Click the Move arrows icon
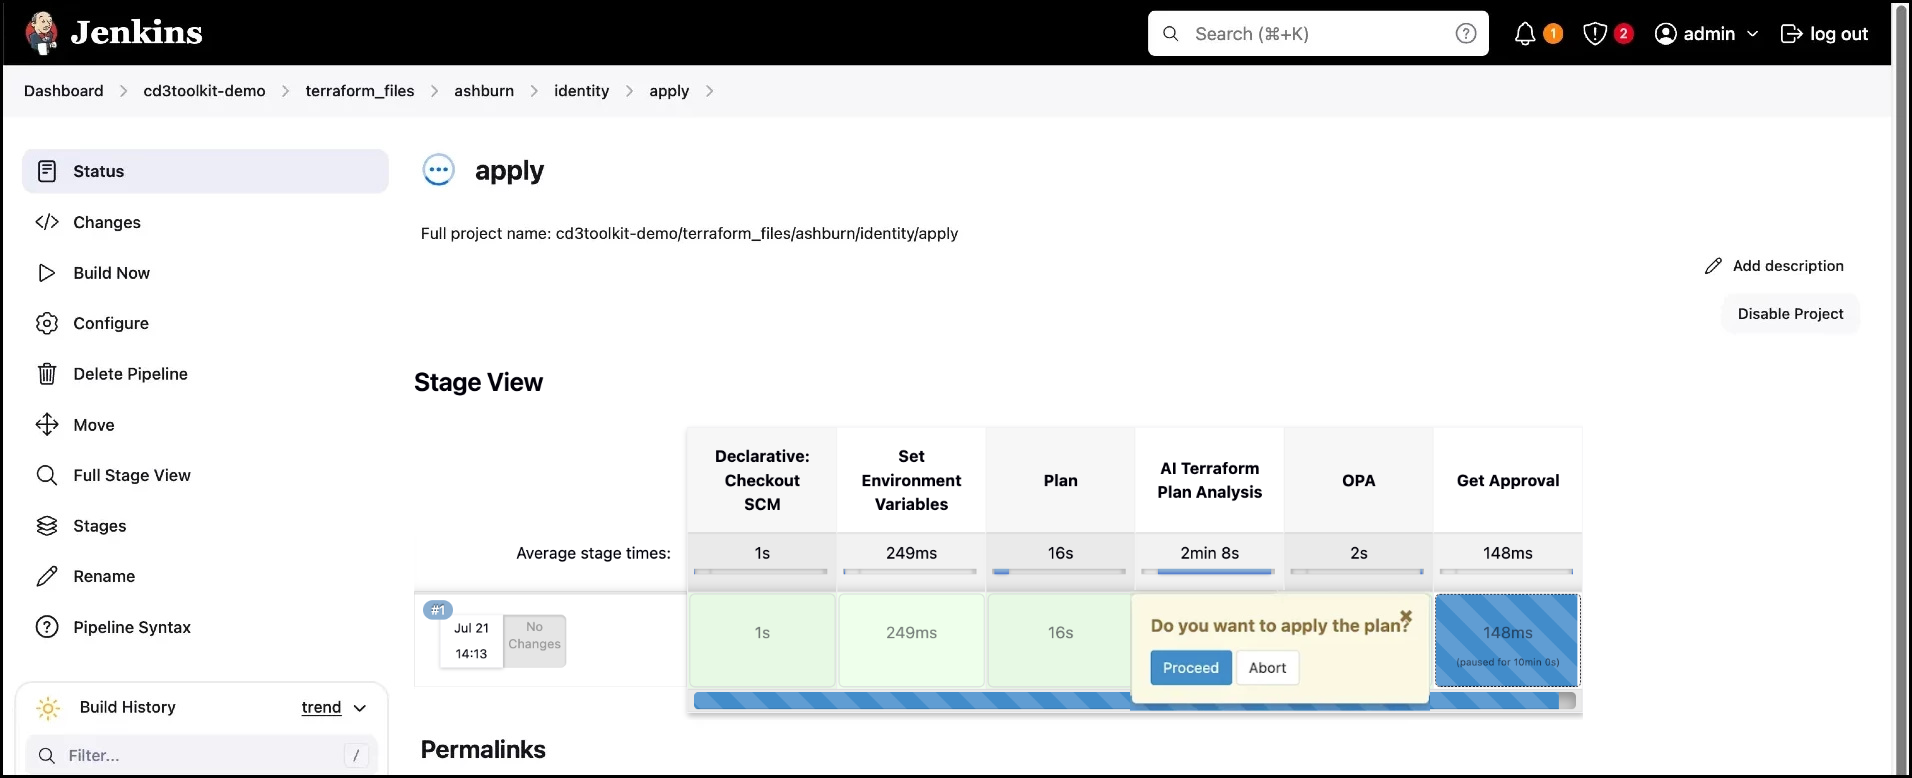Image resolution: width=1912 pixels, height=778 pixels. tap(47, 425)
